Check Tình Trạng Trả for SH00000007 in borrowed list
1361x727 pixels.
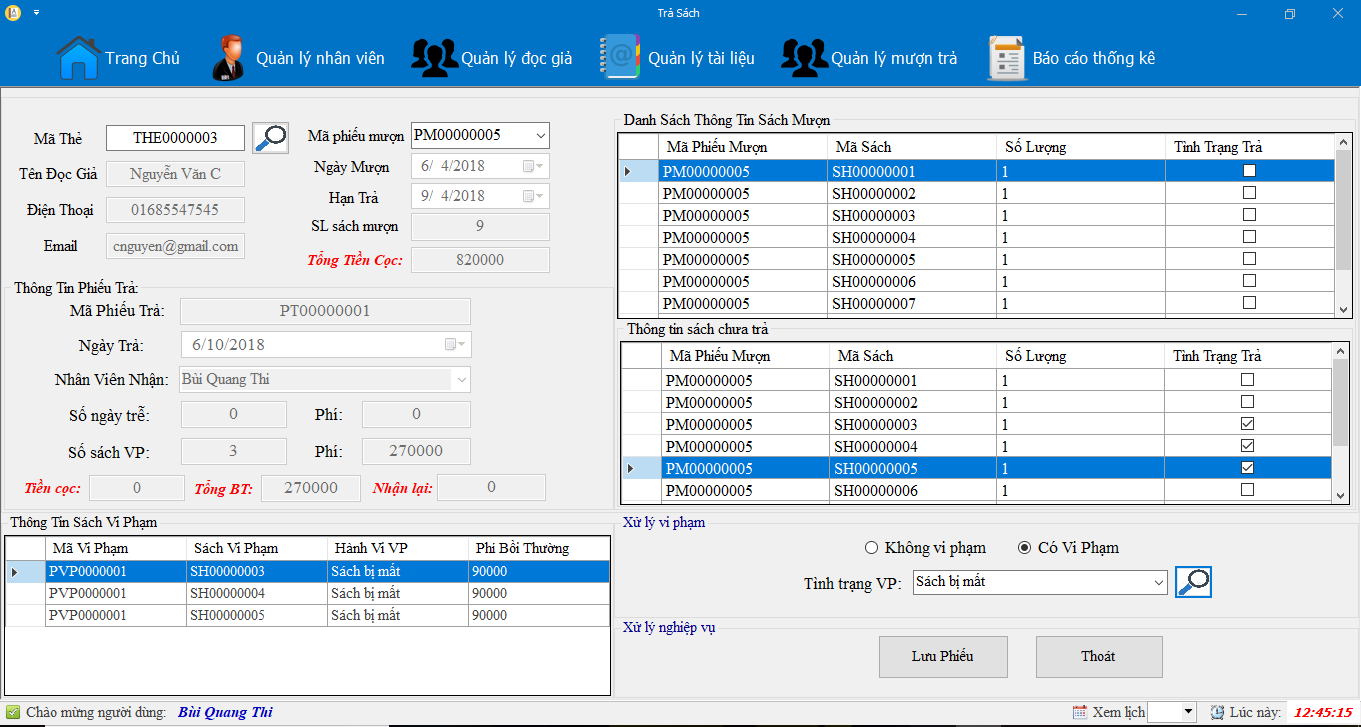[x=1249, y=303]
